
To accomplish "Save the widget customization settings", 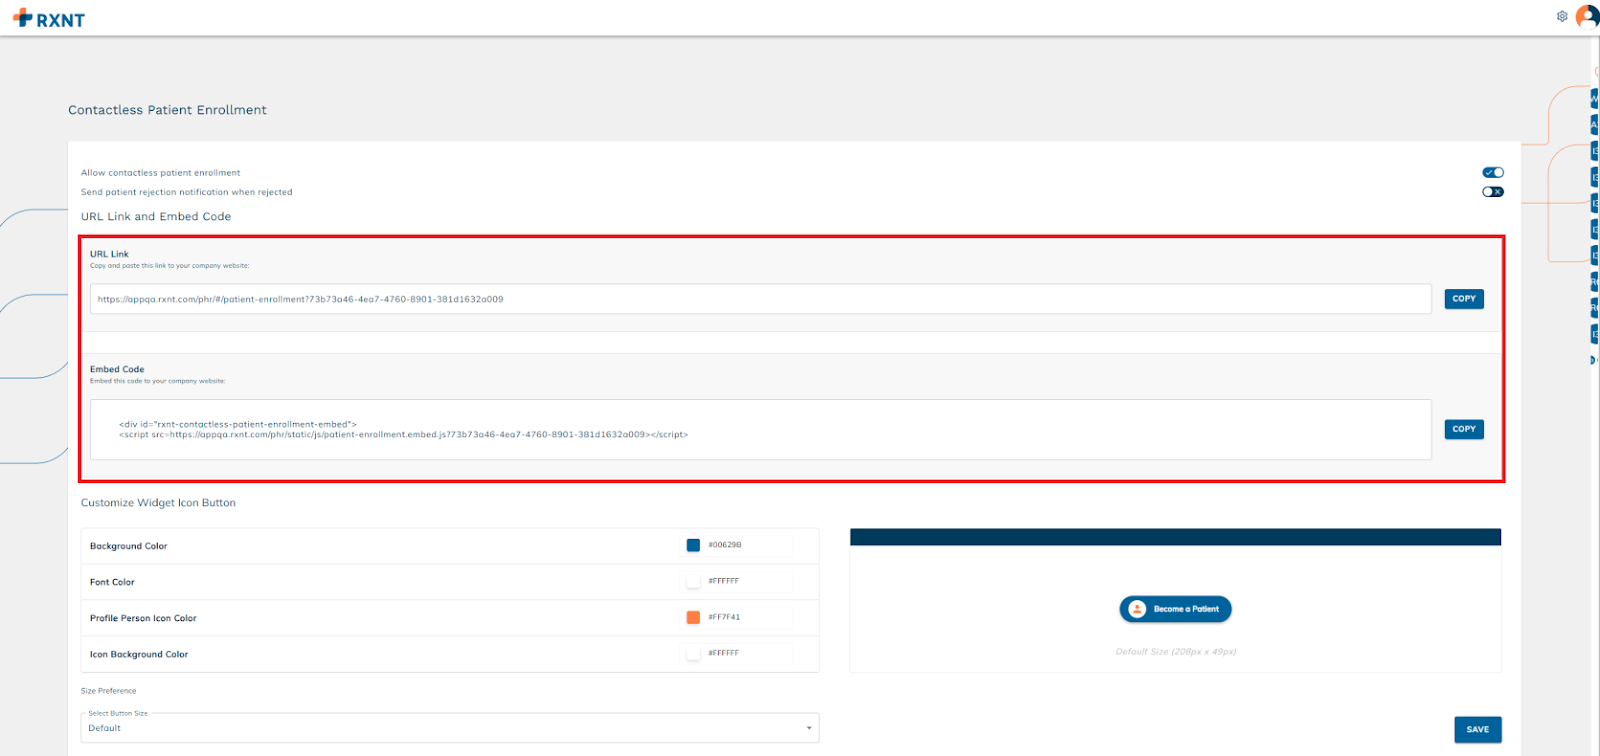I will [1478, 730].
